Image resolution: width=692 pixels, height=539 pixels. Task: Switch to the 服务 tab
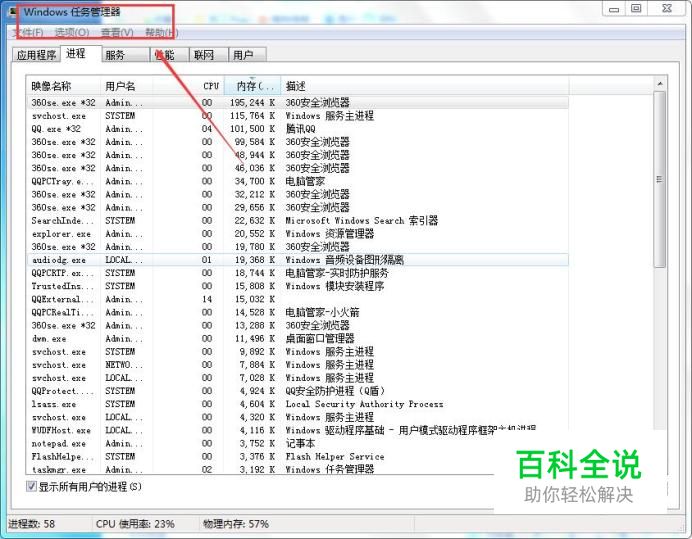click(125, 55)
